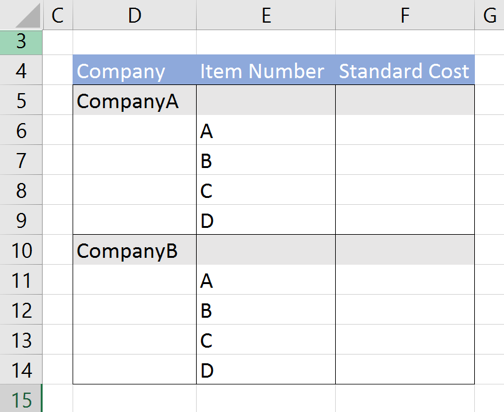504x412 pixels.
Task: Click the Select All corner triangle
Action: click(27, 16)
